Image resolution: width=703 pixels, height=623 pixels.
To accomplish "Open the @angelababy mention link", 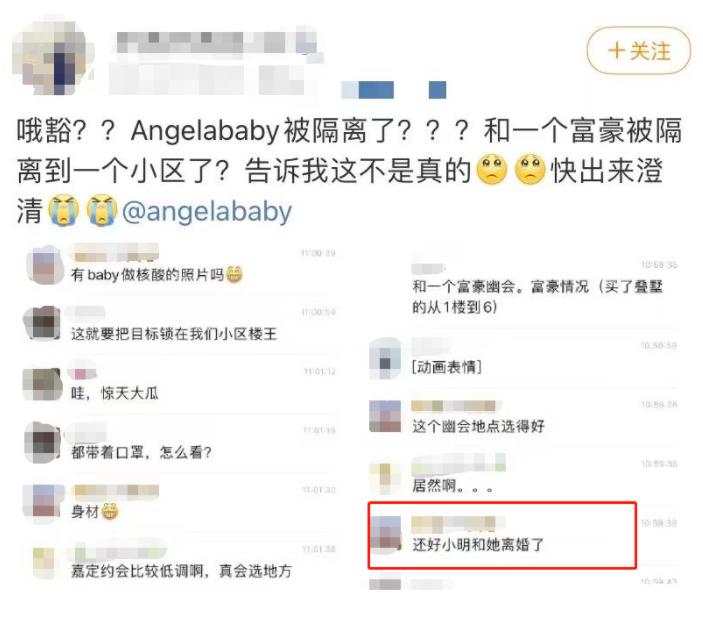I will (x=207, y=212).
